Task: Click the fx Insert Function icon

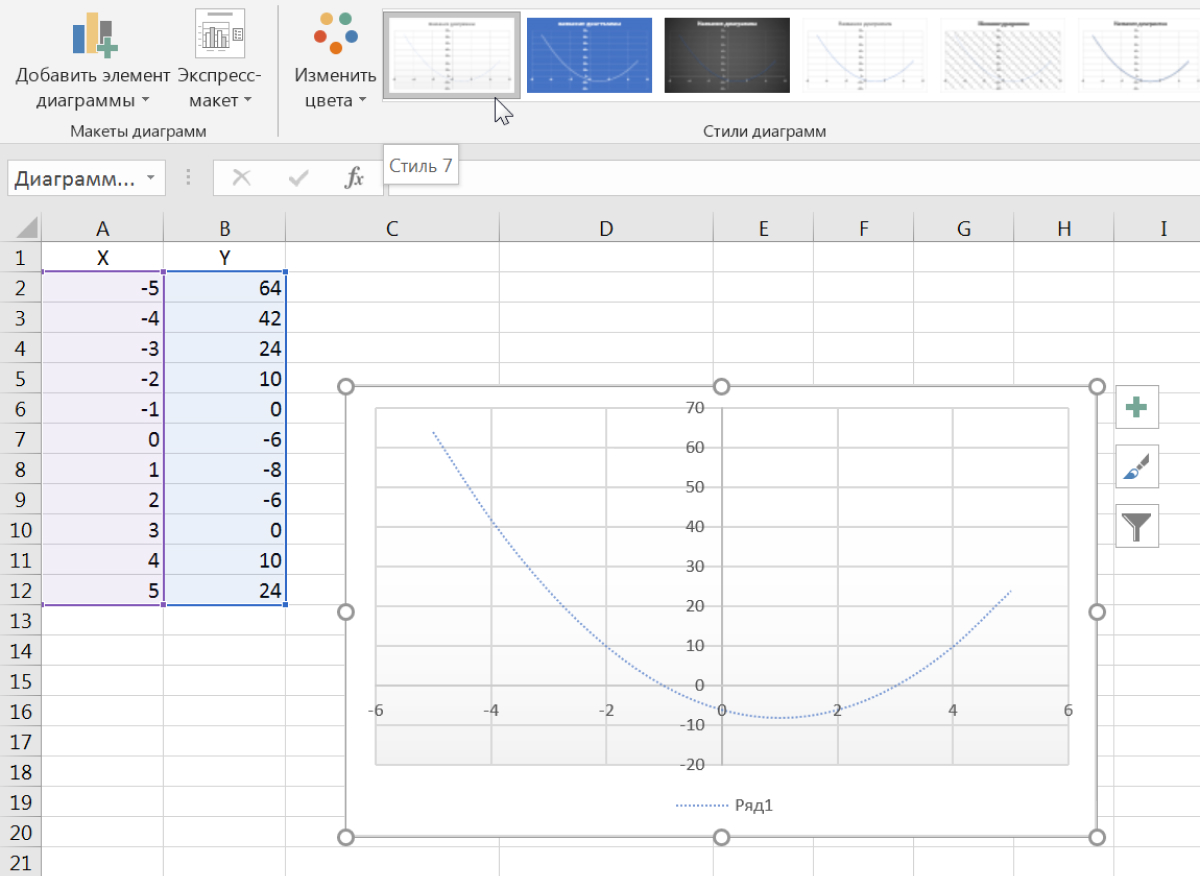Action: click(354, 178)
